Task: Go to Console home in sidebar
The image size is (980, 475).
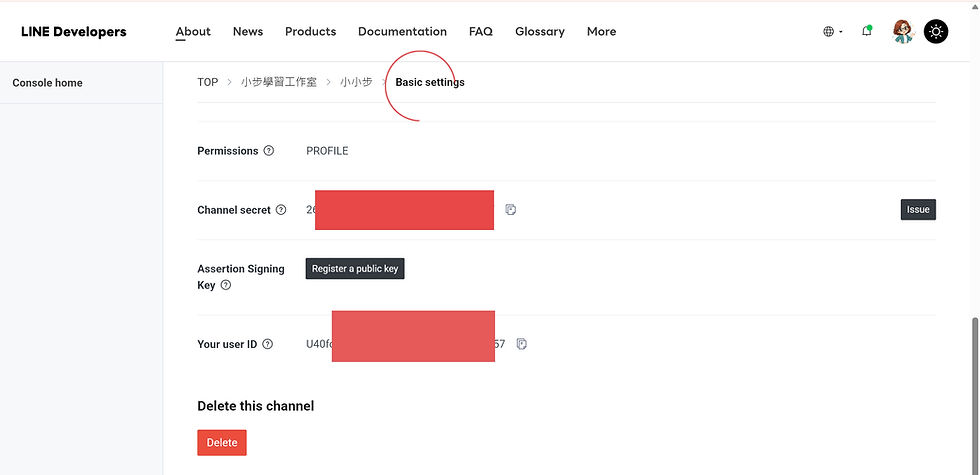Action: click(48, 82)
